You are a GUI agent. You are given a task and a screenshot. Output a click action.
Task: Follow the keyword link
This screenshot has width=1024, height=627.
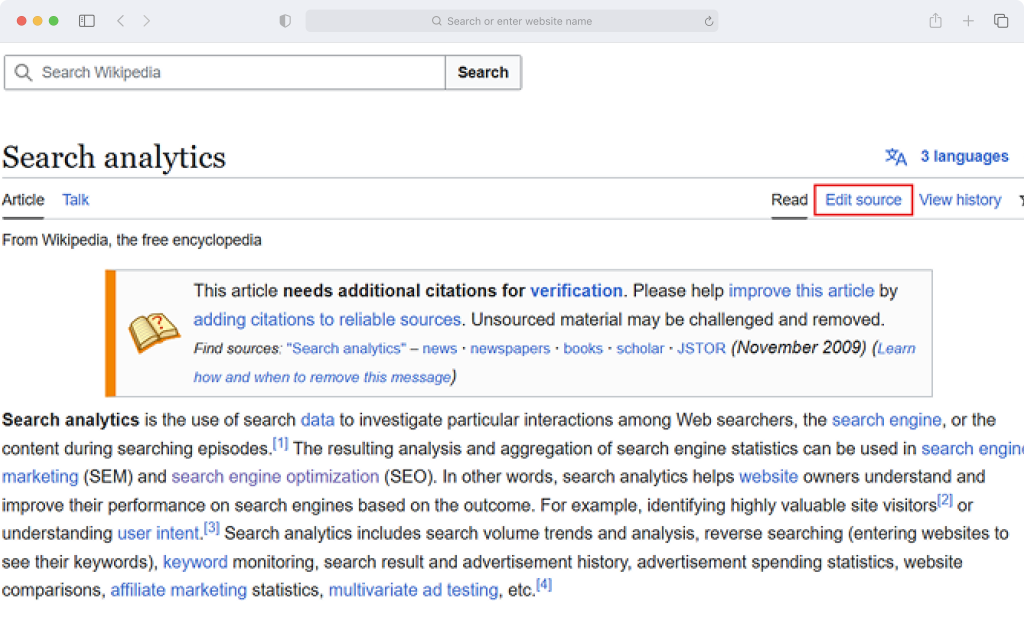195,562
